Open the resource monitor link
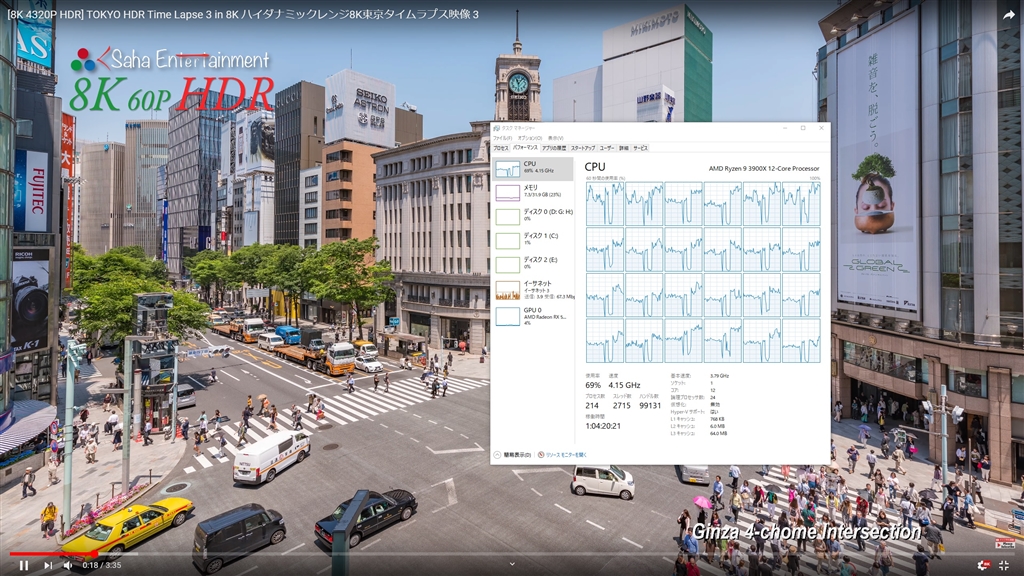The height and width of the screenshot is (576, 1024). (566, 455)
